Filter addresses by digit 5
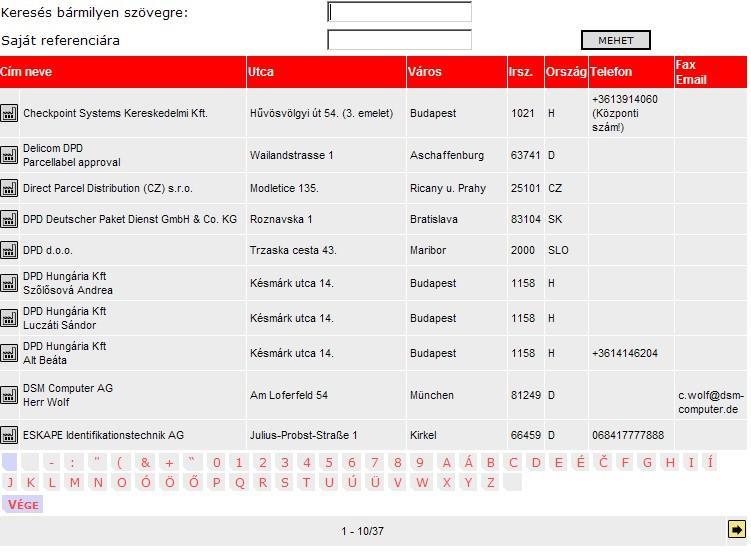Screen dimensions: 751x559 (x=329, y=463)
